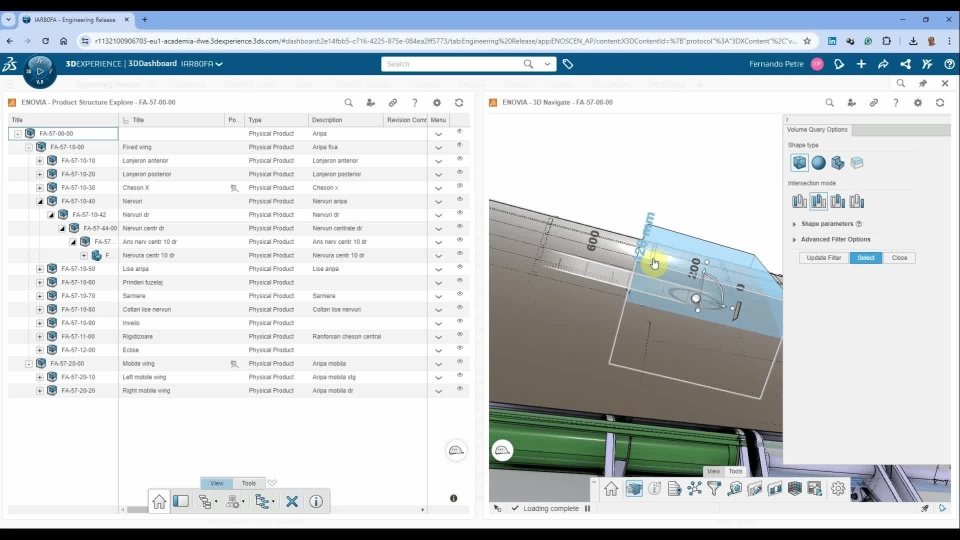Sort by the Type column header

coord(276,120)
